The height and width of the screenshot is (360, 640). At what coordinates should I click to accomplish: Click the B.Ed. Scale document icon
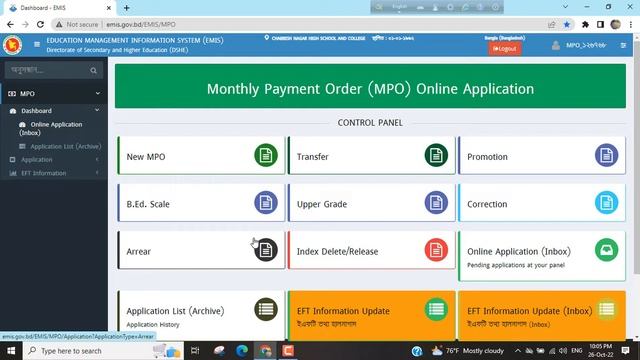pyautogui.click(x=266, y=202)
